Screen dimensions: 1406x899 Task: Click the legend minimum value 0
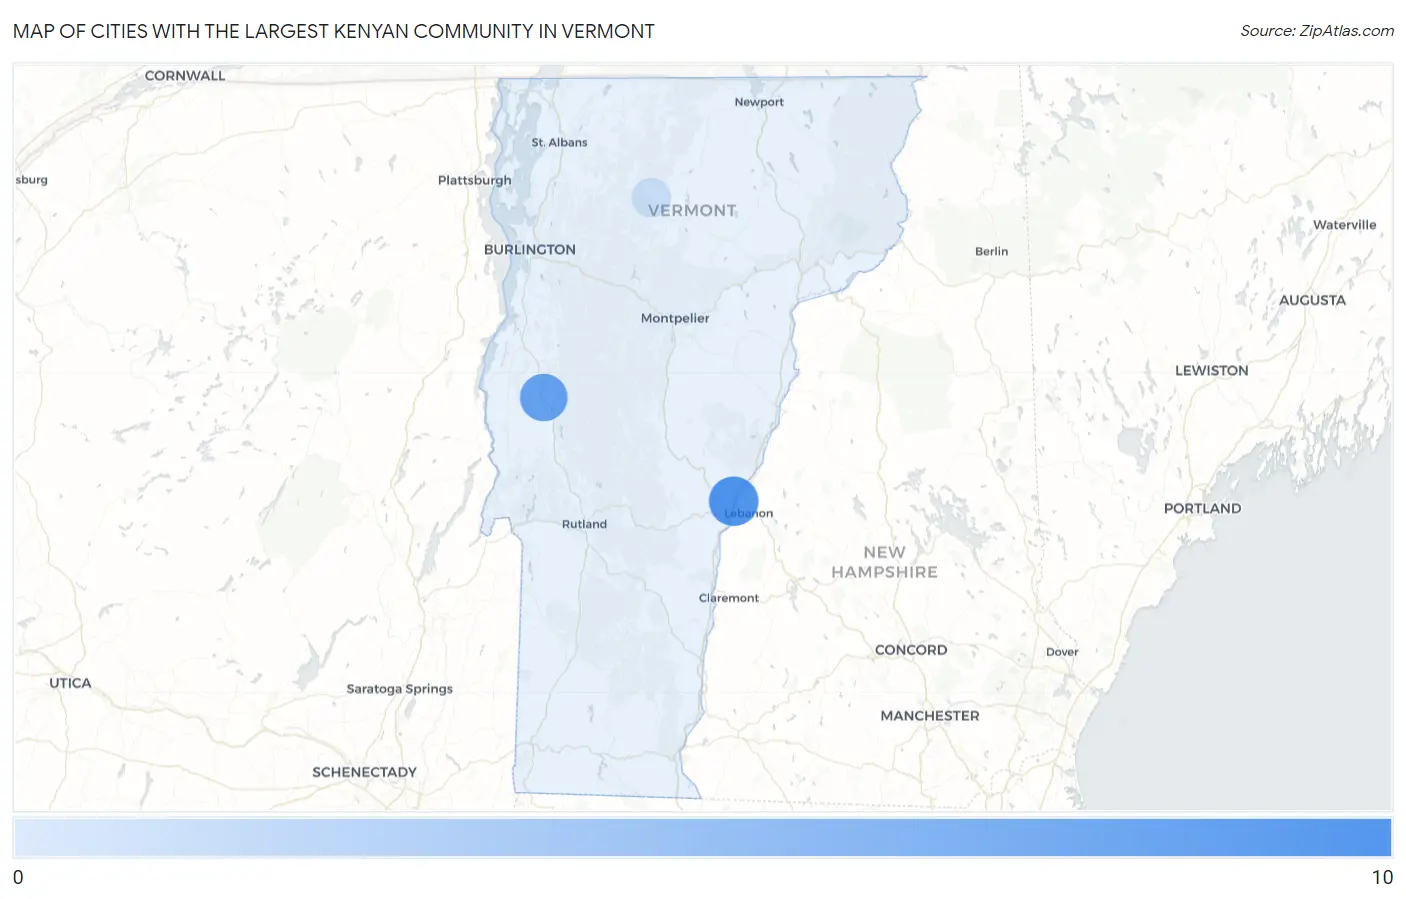[x=18, y=877]
